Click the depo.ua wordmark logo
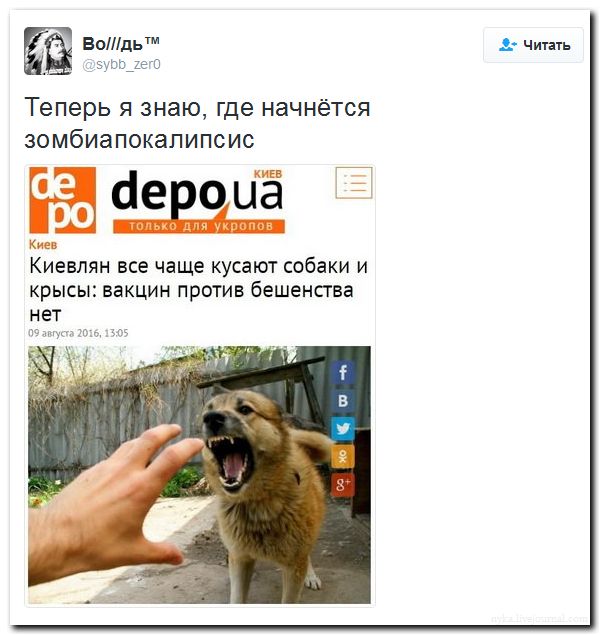Screen dimensions: 601x636 click(197, 195)
